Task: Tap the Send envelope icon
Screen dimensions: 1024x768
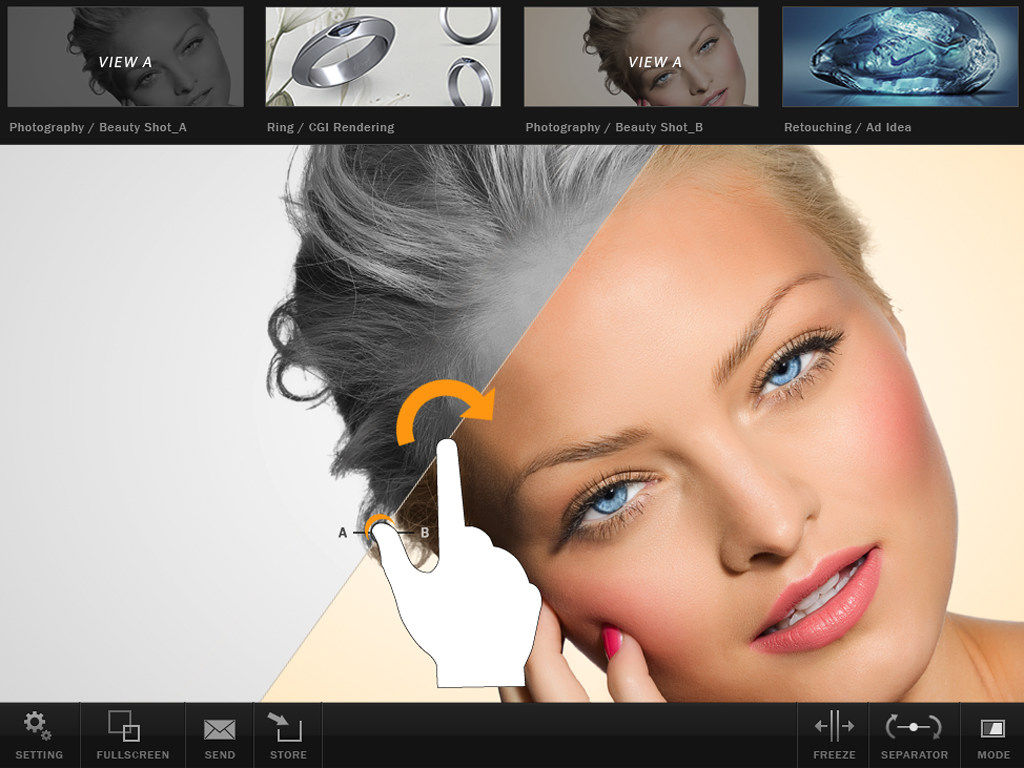Action: click(x=219, y=729)
